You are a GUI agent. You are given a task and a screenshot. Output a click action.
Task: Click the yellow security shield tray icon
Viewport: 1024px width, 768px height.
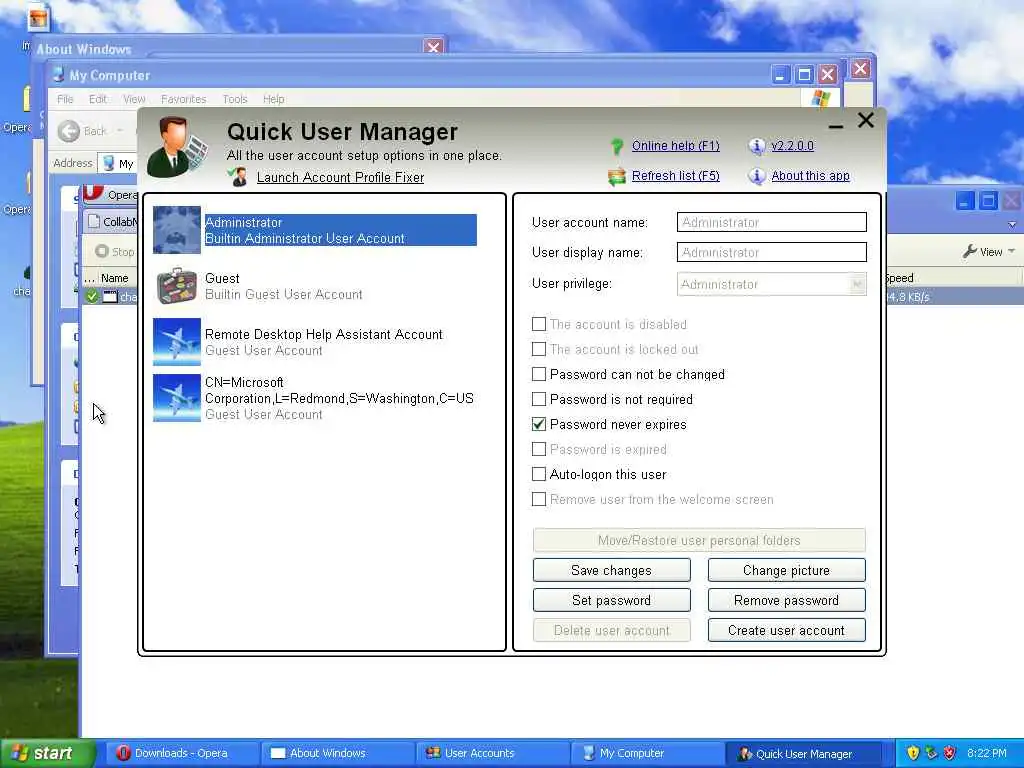[x=913, y=753]
